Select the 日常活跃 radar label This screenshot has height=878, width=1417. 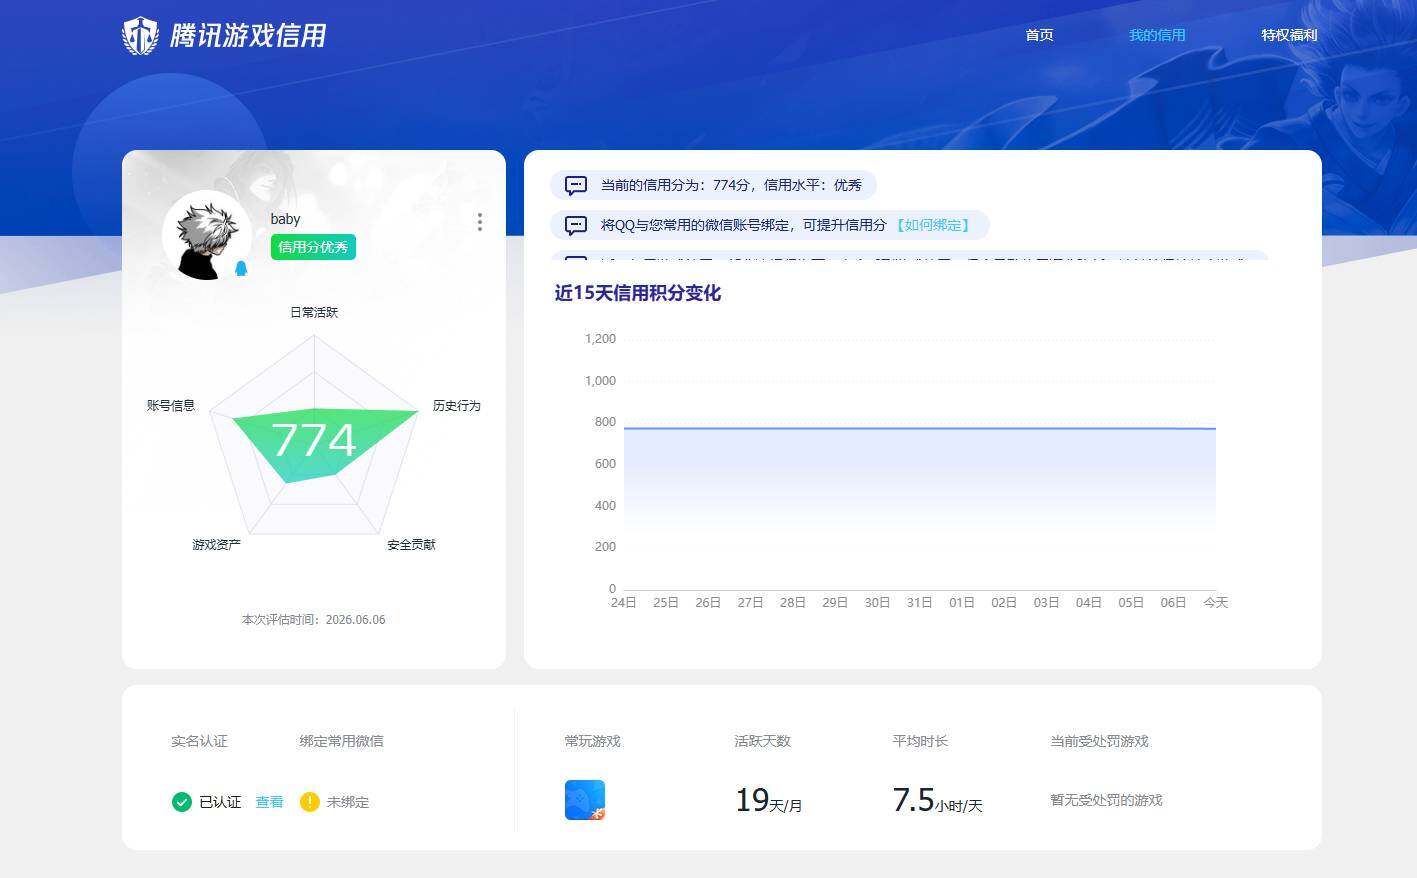pos(314,312)
